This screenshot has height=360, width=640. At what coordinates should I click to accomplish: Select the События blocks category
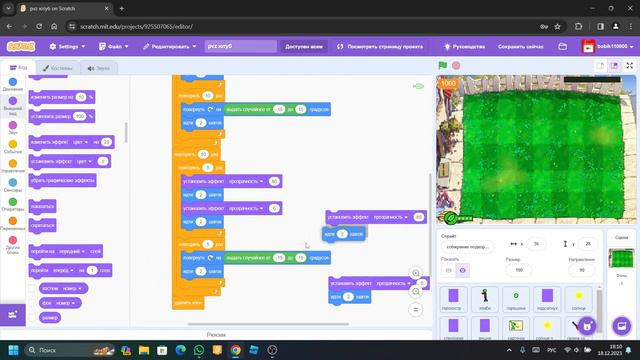coord(13,147)
